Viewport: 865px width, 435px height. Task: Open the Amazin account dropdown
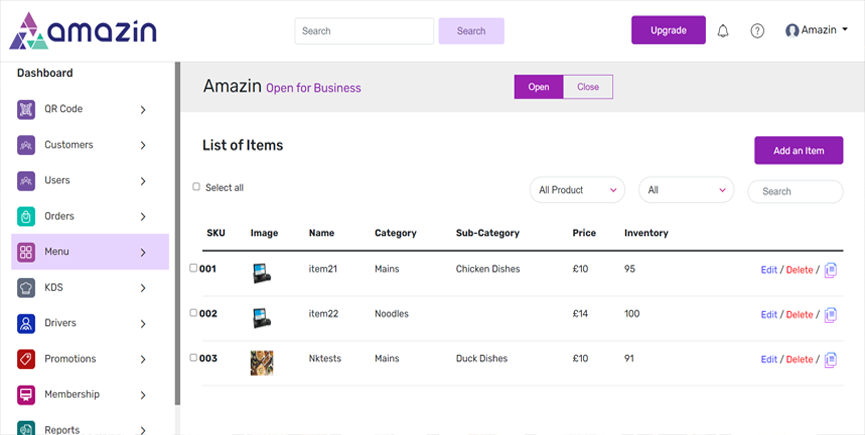(x=817, y=31)
